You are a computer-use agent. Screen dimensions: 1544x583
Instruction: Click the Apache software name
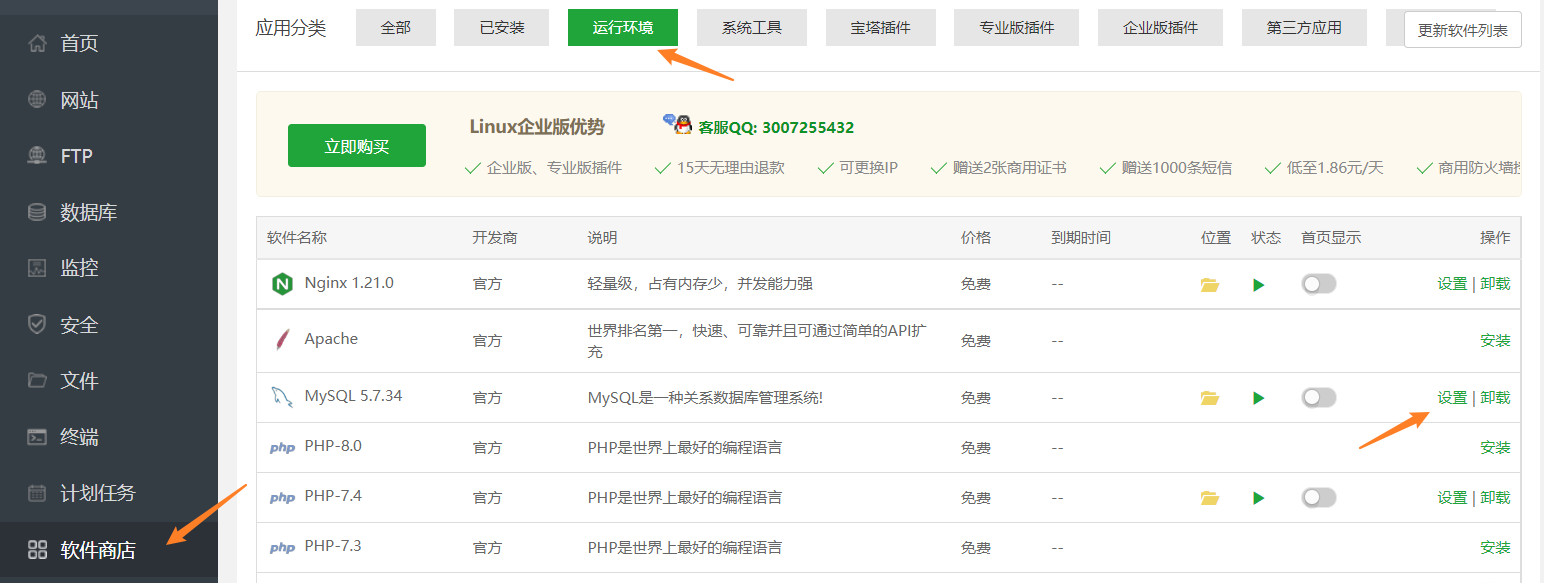click(x=331, y=339)
